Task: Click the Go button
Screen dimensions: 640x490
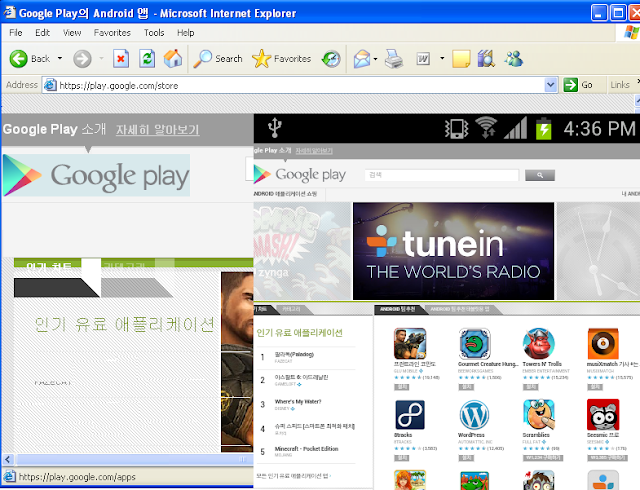Action: (x=578, y=85)
